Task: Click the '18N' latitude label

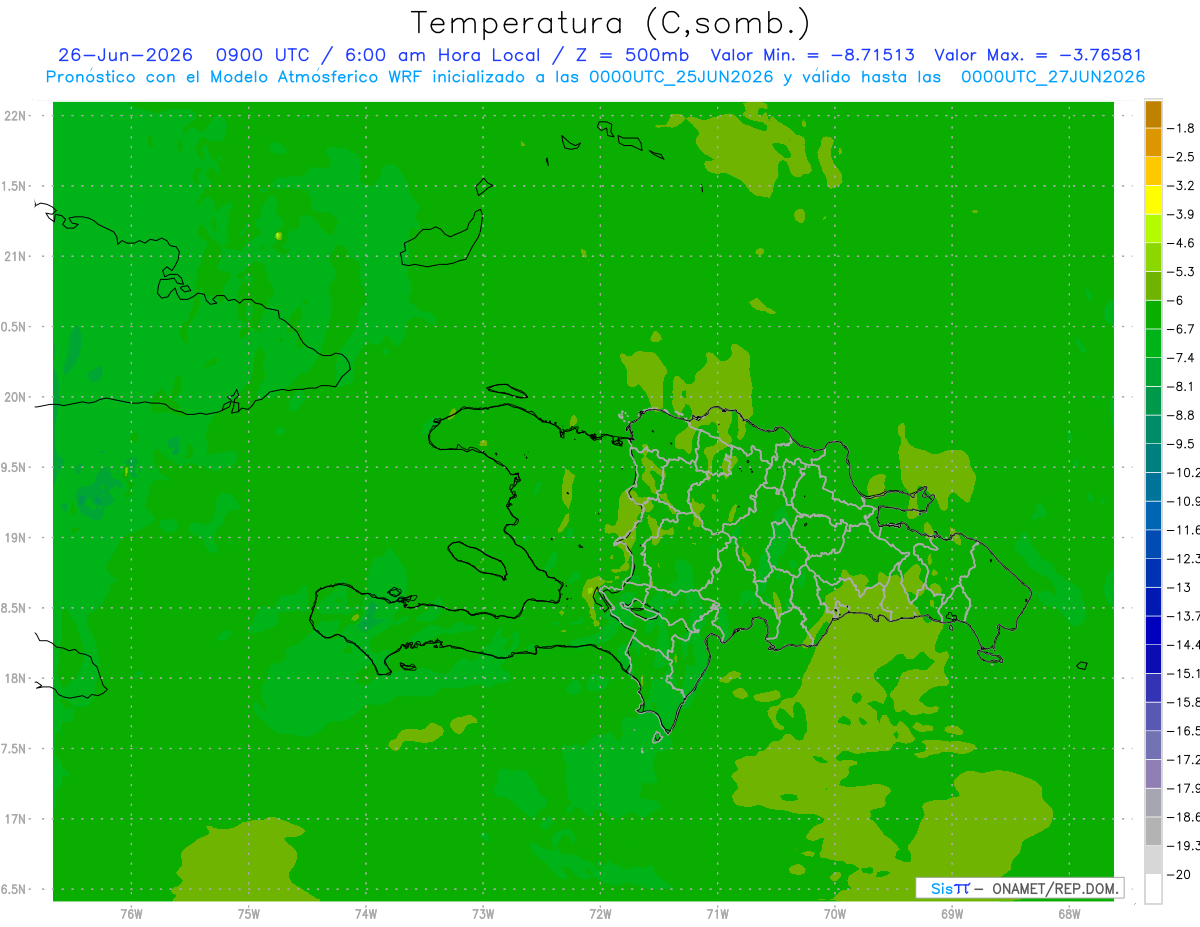Action: [15, 678]
